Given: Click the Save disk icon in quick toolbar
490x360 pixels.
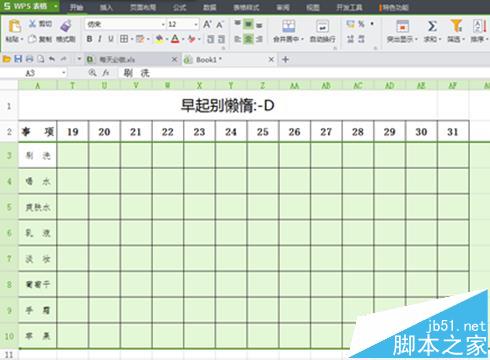Looking at the screenshot, I should pos(18,59).
